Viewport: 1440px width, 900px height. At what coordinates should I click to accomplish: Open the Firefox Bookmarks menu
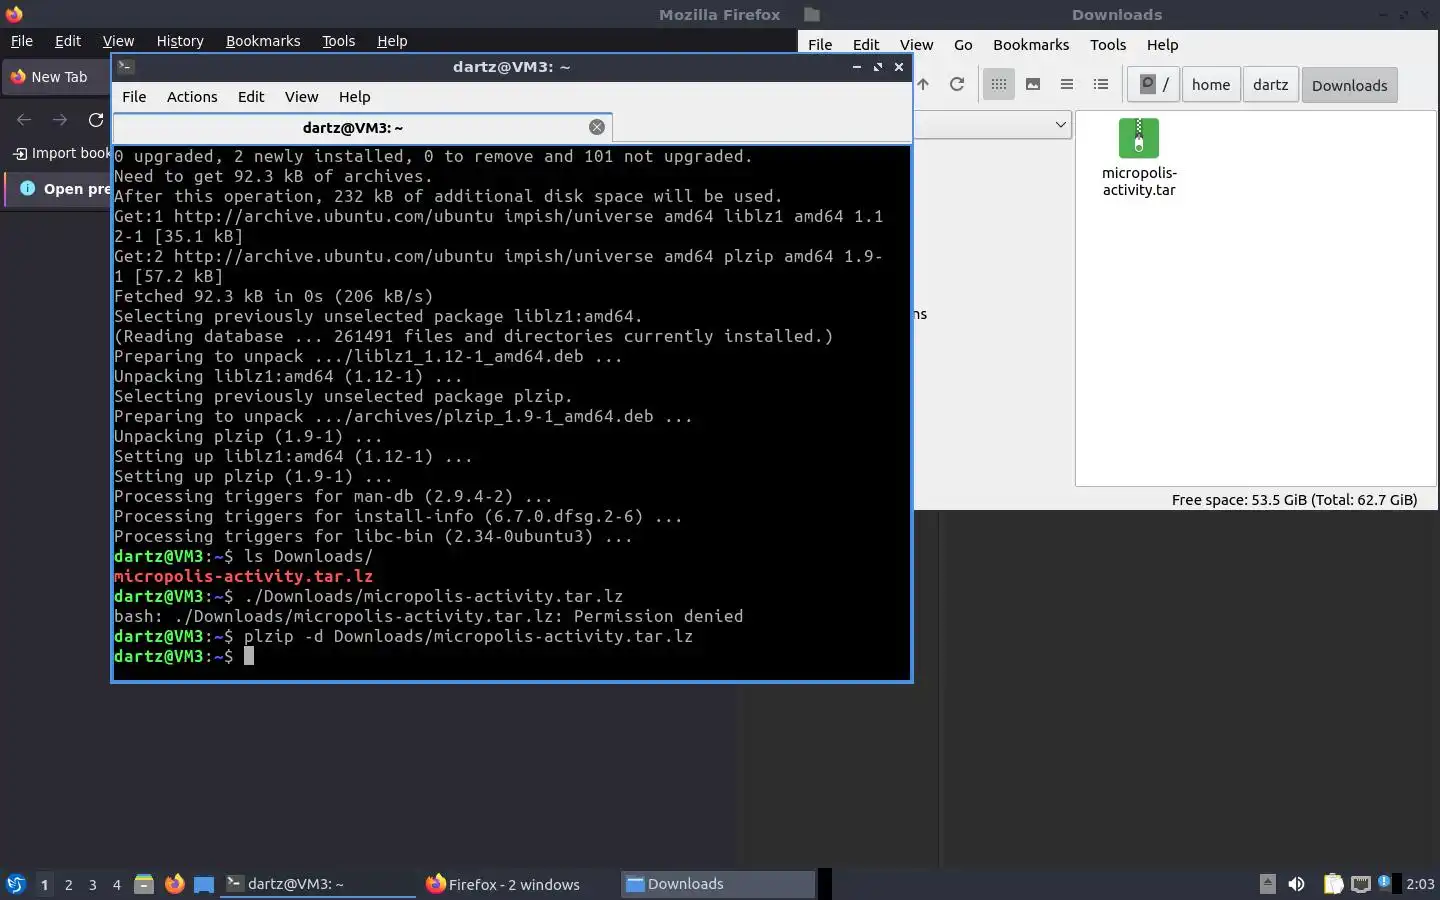263,41
